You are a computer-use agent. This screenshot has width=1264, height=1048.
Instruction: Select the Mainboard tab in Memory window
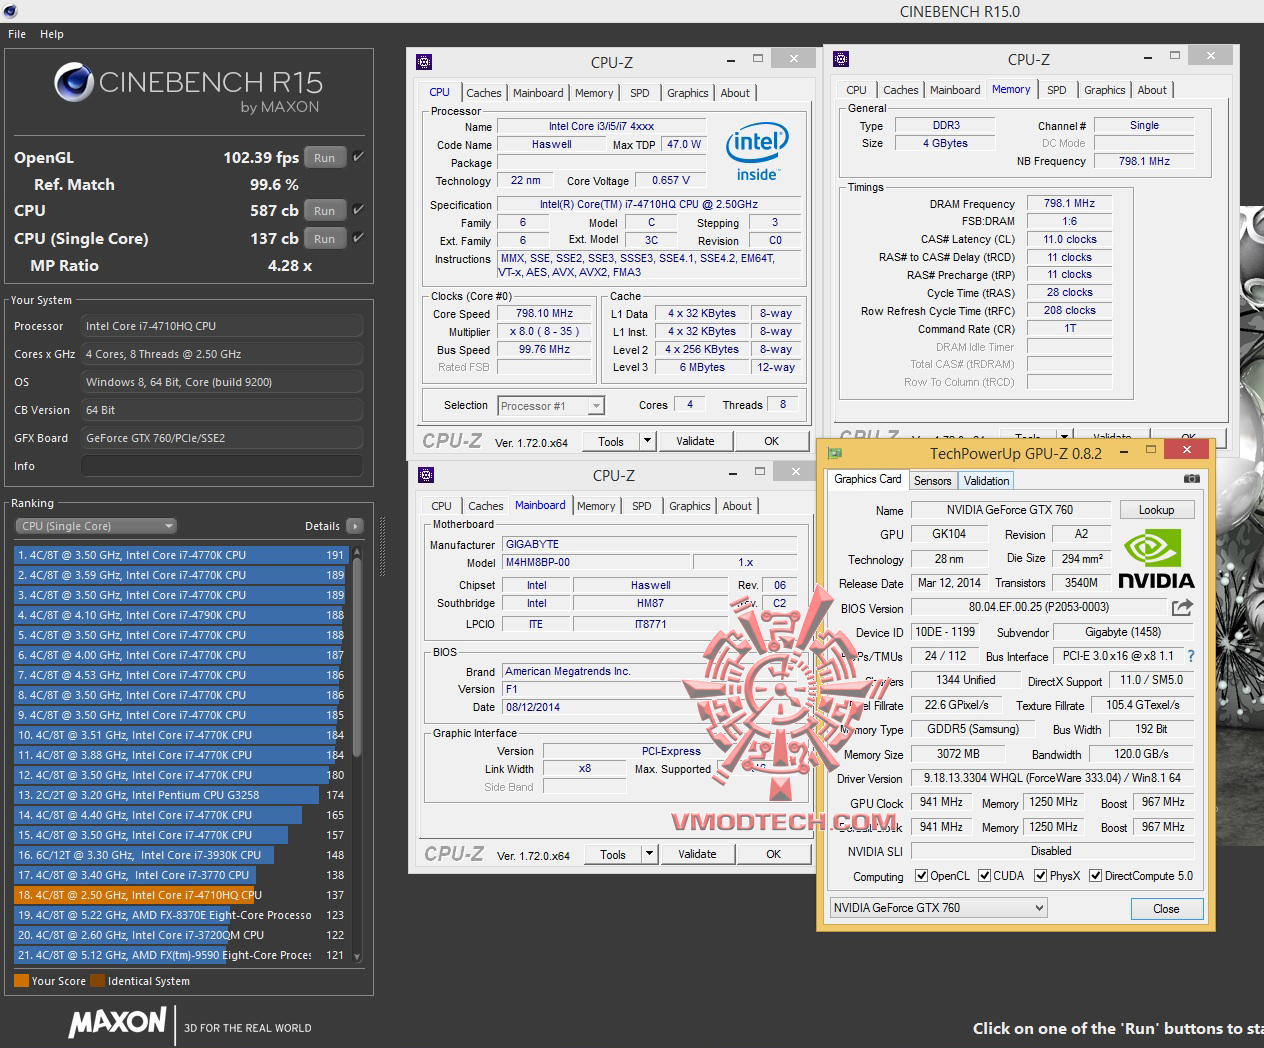coord(955,90)
